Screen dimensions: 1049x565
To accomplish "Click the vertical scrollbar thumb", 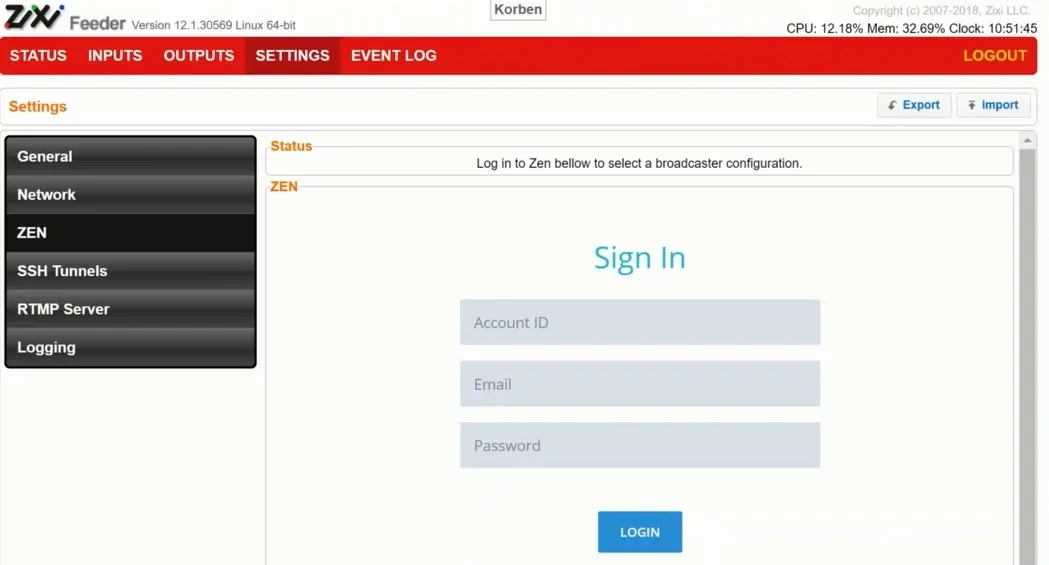I will click(1027, 356).
